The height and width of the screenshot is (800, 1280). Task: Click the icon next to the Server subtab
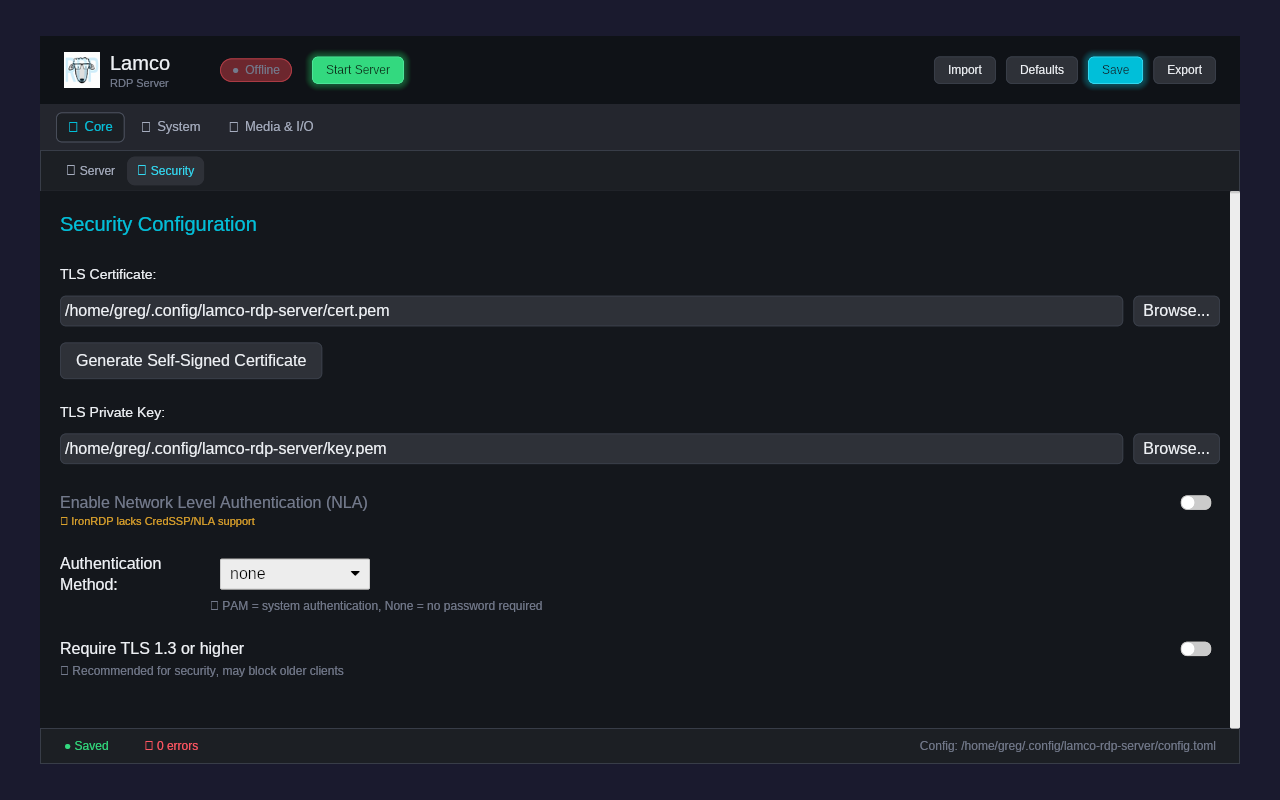click(x=71, y=170)
